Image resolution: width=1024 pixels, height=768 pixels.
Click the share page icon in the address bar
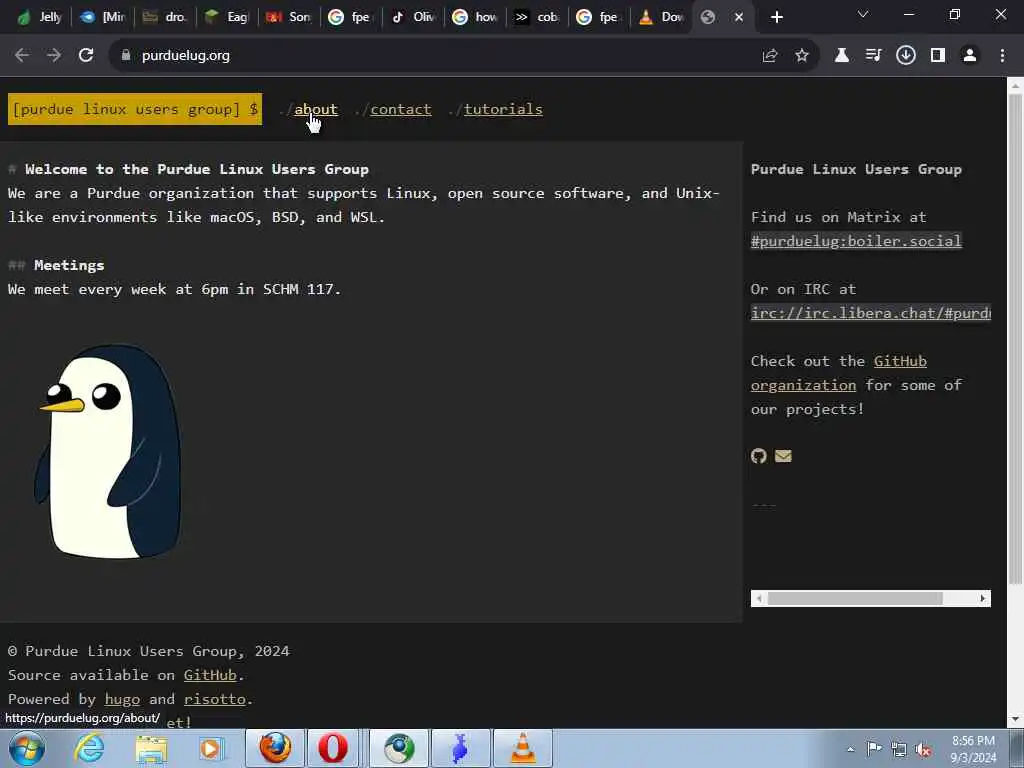click(770, 56)
